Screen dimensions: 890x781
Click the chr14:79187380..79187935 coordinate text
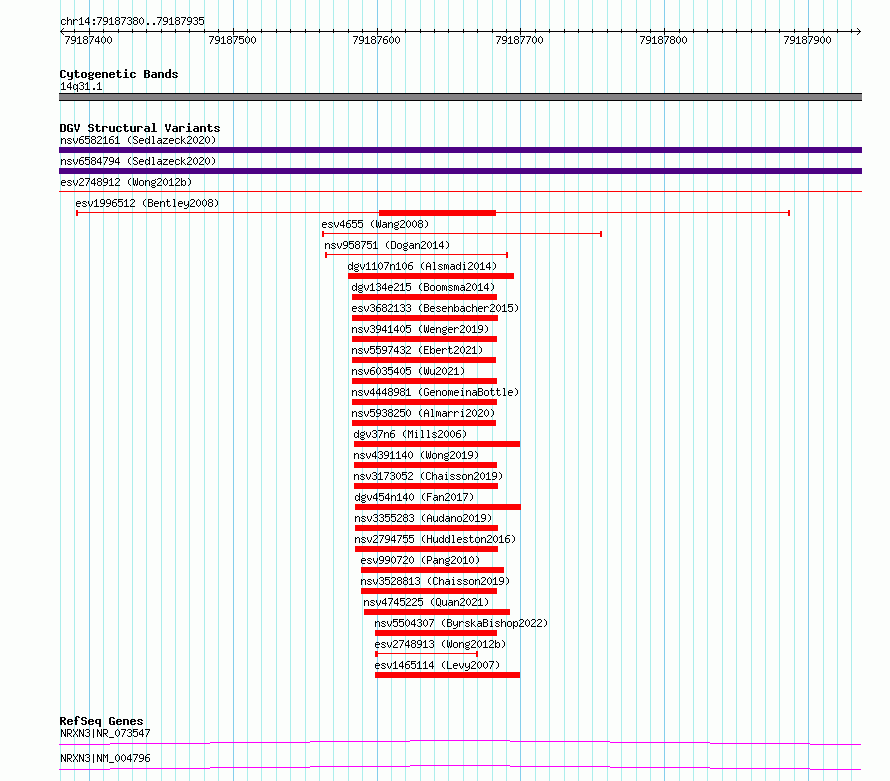pos(132,22)
